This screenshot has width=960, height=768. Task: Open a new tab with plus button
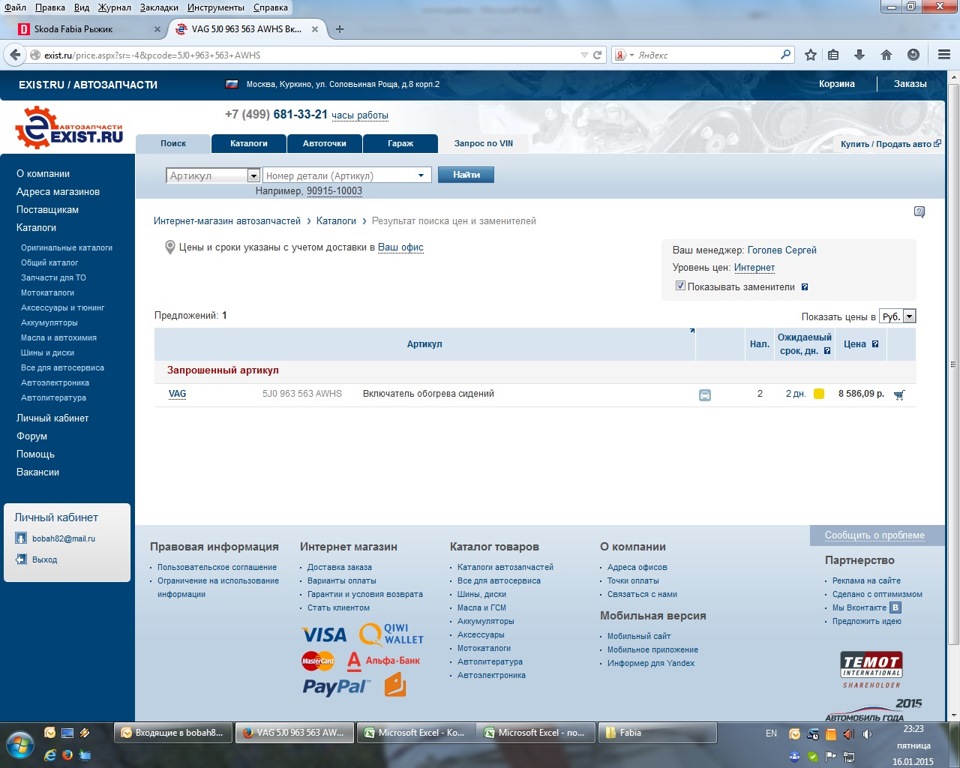tap(339, 29)
